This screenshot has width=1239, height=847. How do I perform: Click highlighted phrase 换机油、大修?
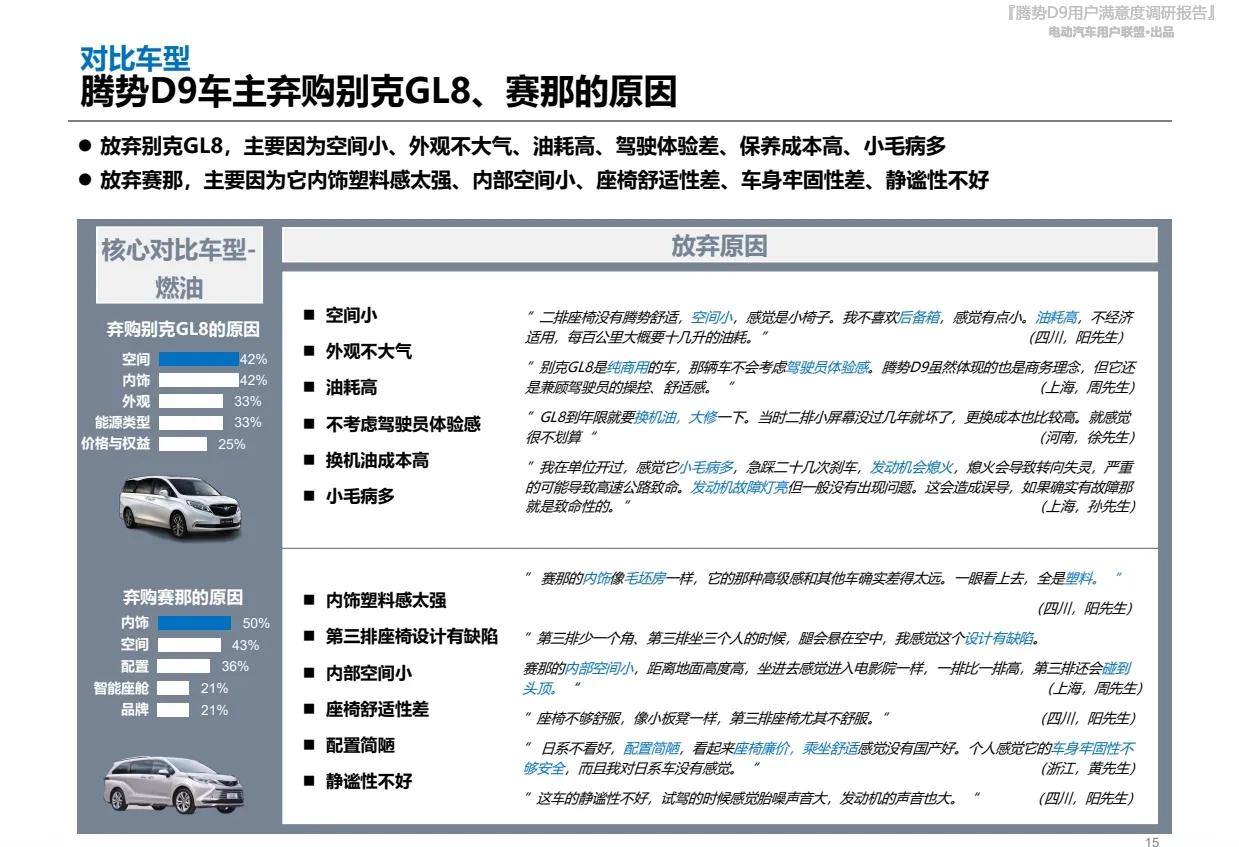coord(676,417)
